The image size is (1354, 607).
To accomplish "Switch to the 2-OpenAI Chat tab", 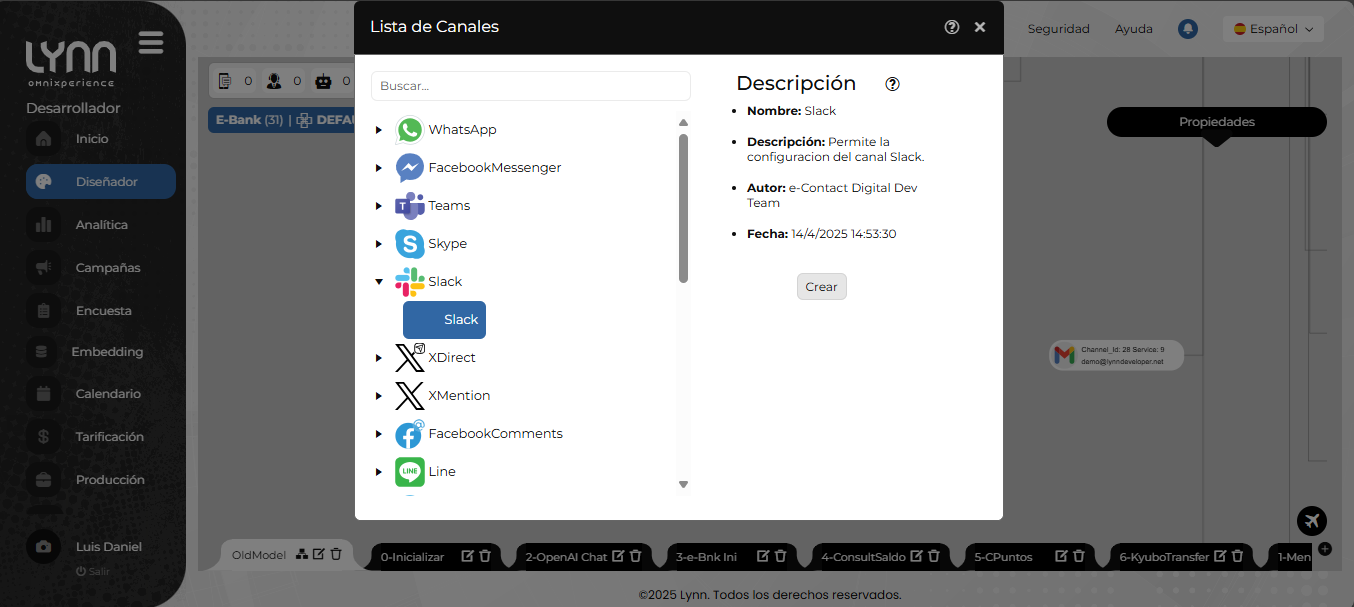I will tap(566, 557).
